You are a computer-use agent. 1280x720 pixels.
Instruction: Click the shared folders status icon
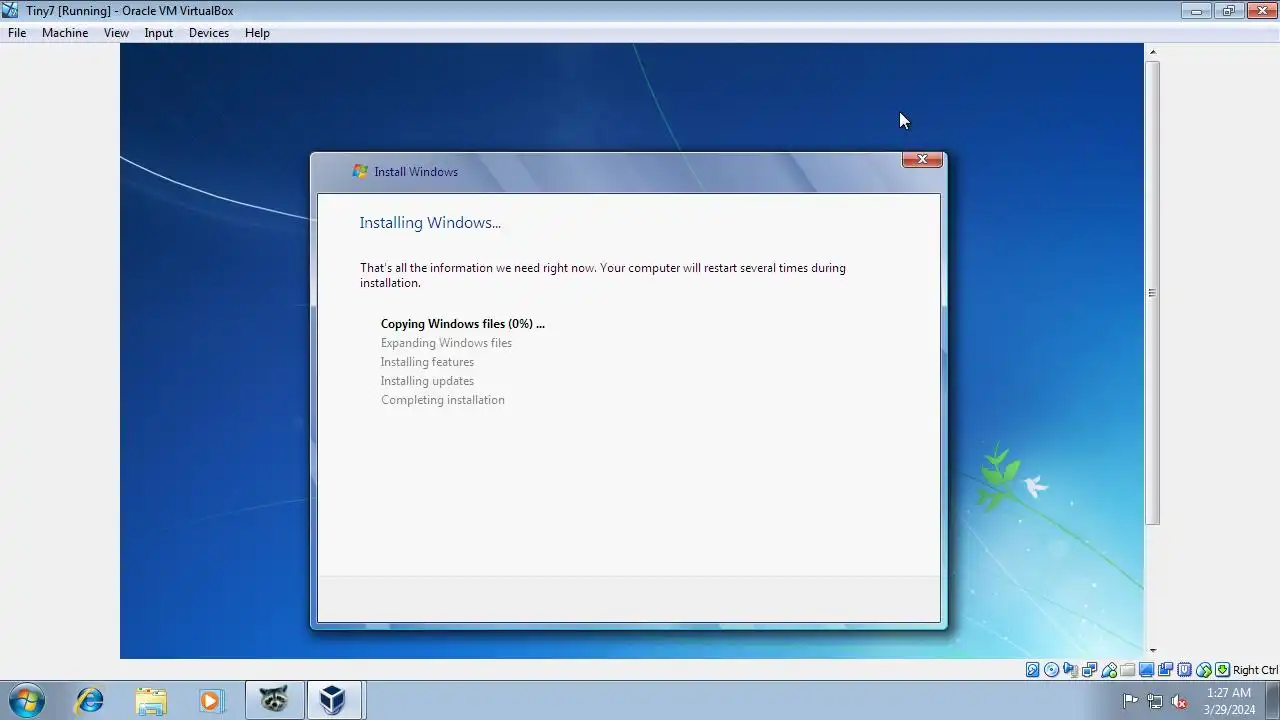point(1128,670)
